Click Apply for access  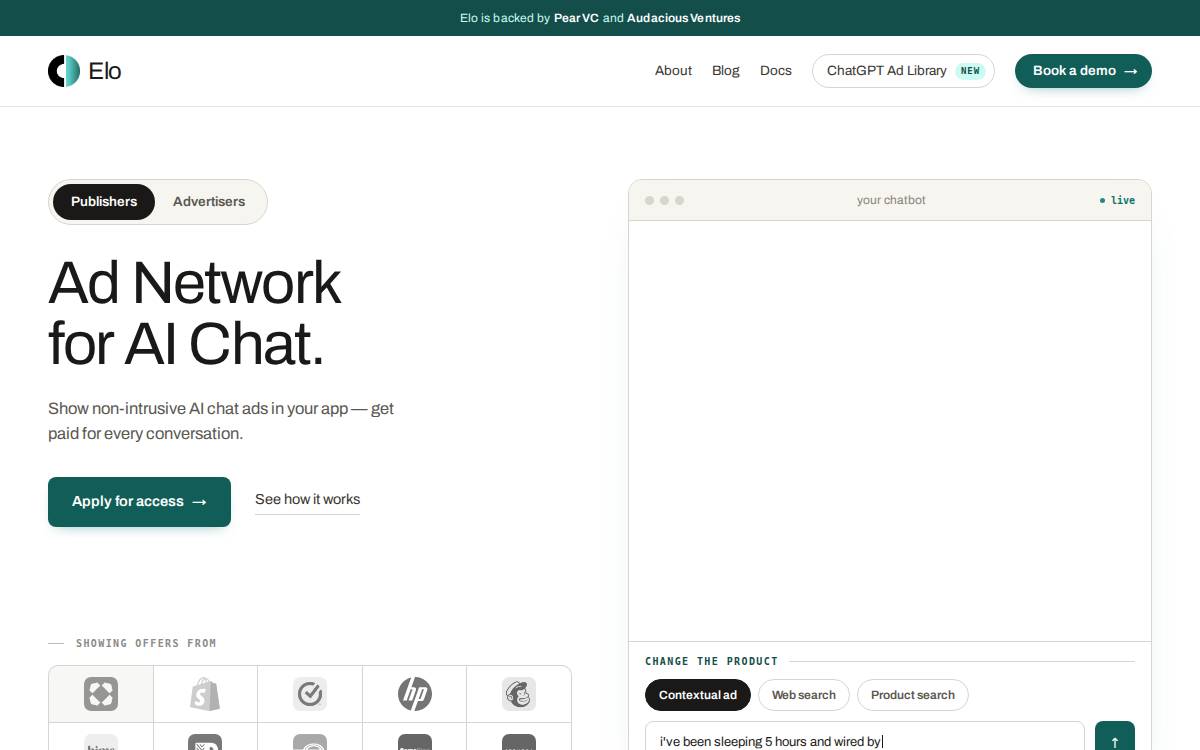(x=139, y=502)
